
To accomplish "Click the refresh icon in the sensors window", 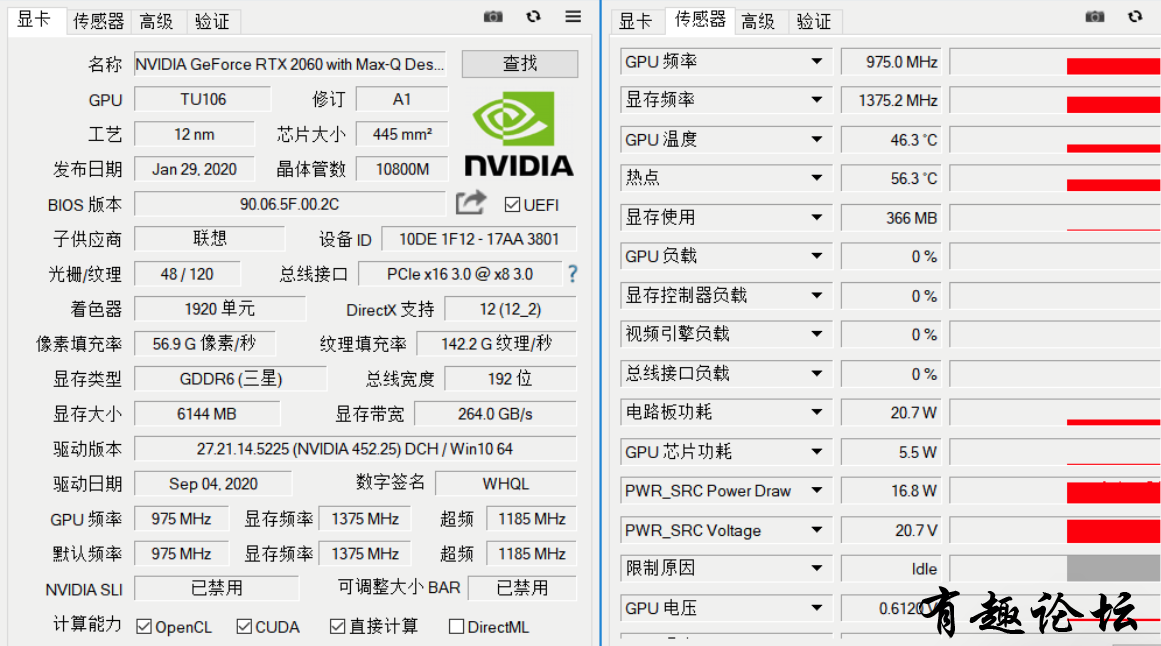I will coord(1135,16).
